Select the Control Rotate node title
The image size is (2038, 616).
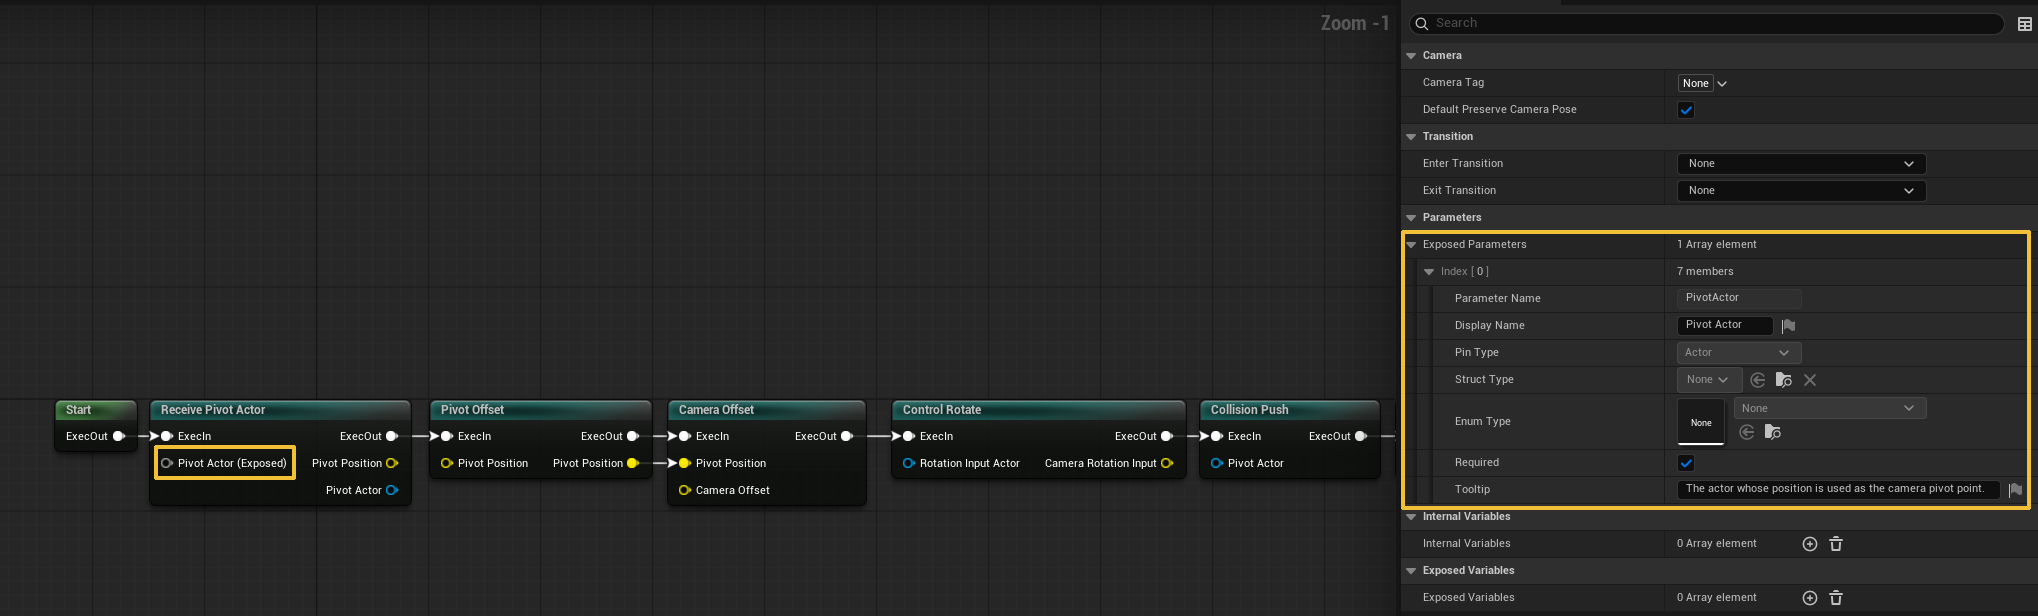[941, 410]
